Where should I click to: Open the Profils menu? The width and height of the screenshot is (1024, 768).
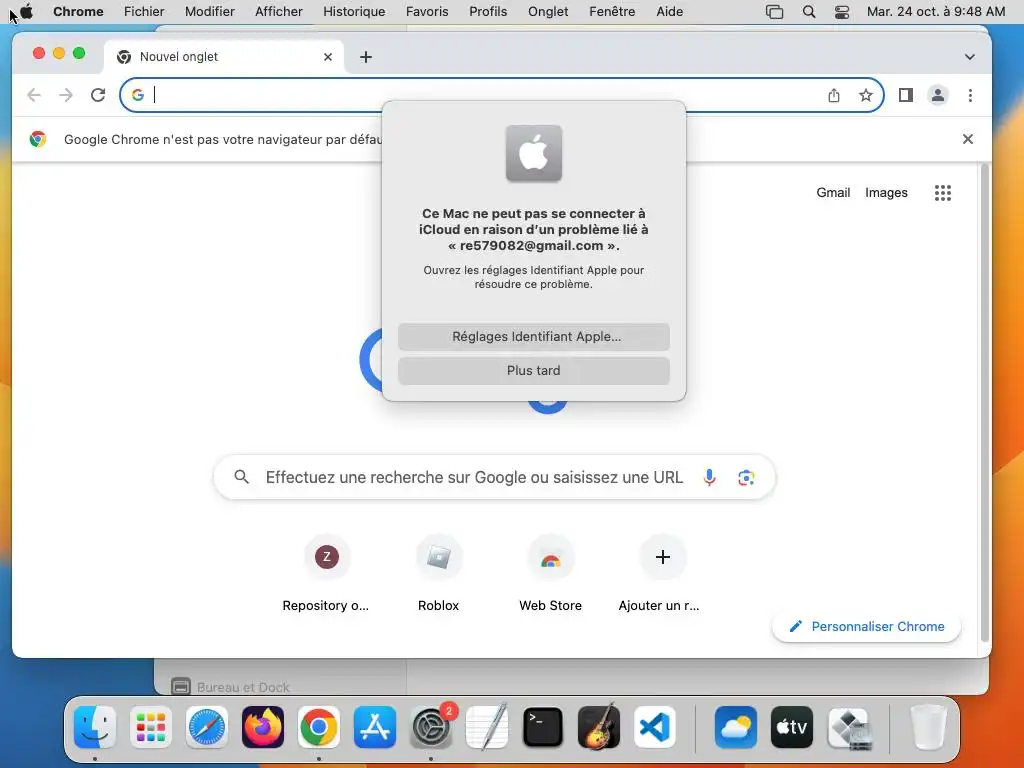point(488,11)
